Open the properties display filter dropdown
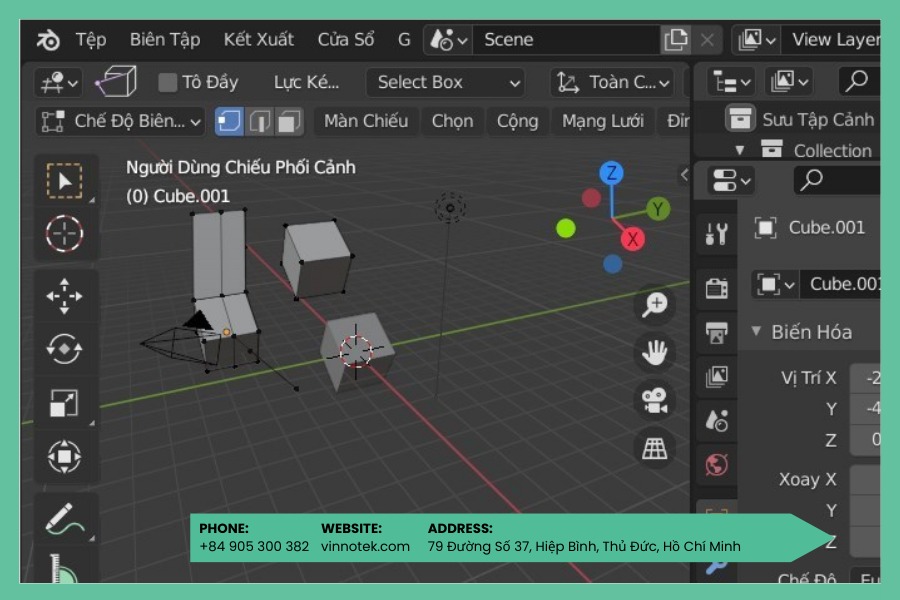This screenshot has width=900, height=600. [x=731, y=180]
